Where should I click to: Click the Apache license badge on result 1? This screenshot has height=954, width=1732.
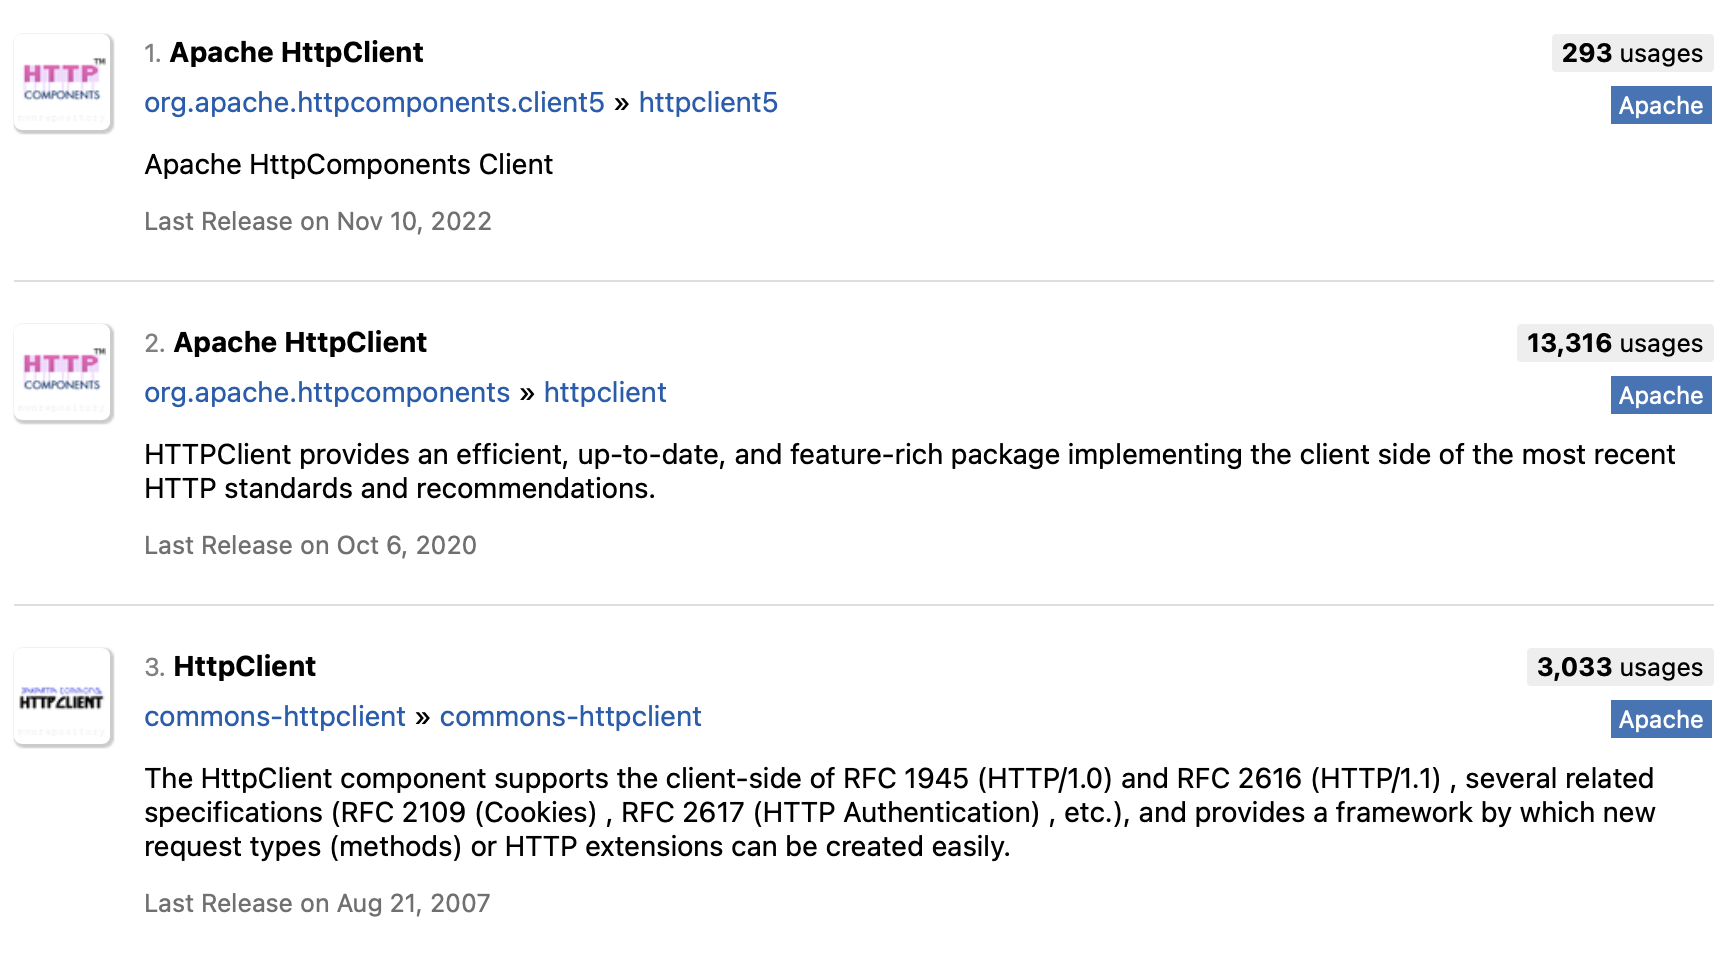pos(1660,105)
